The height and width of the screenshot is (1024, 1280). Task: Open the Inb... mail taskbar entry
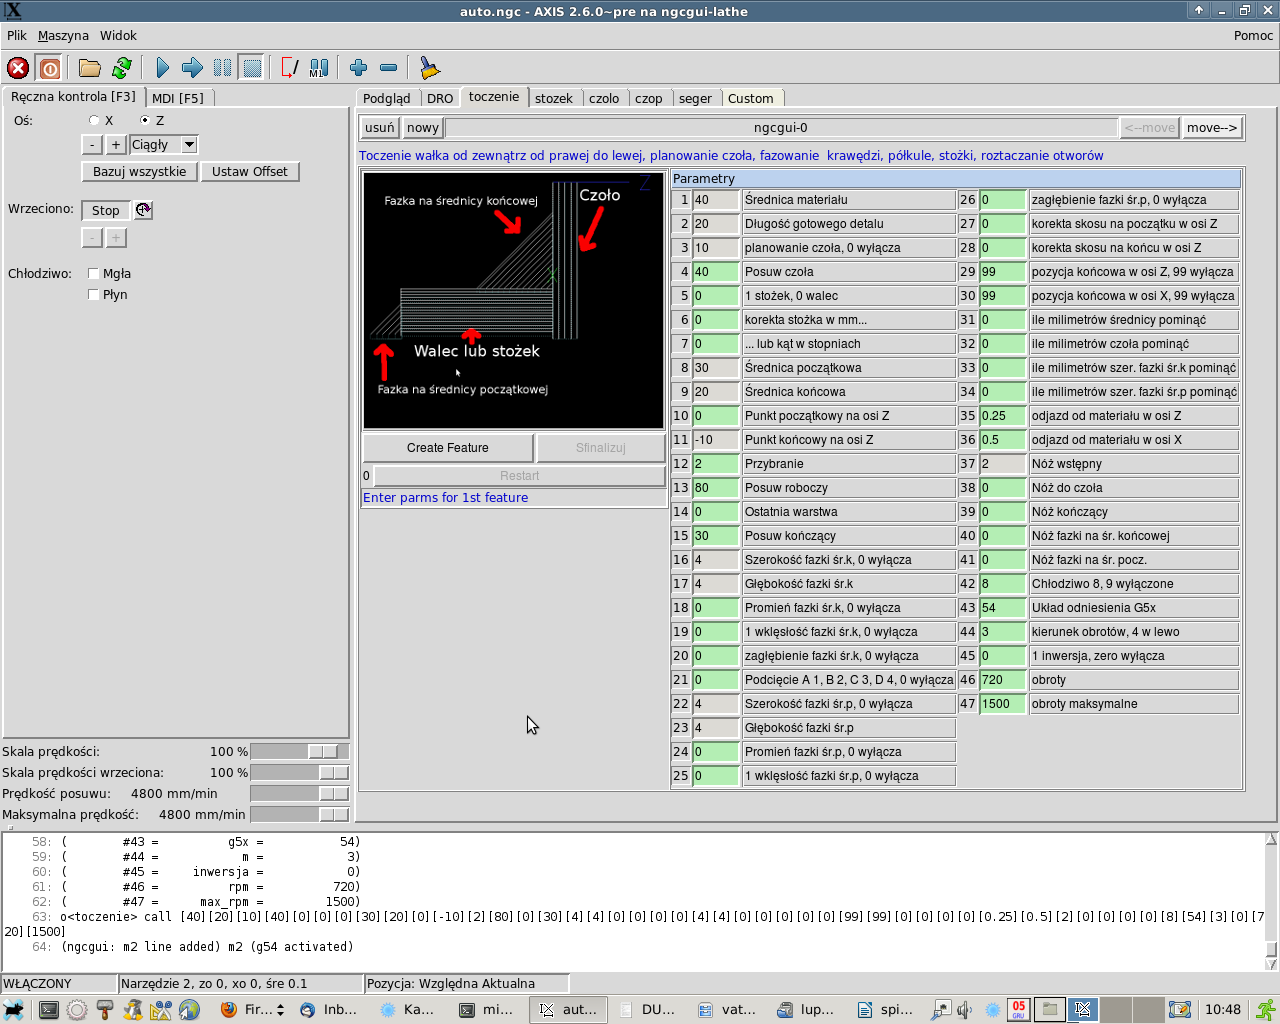point(330,1009)
